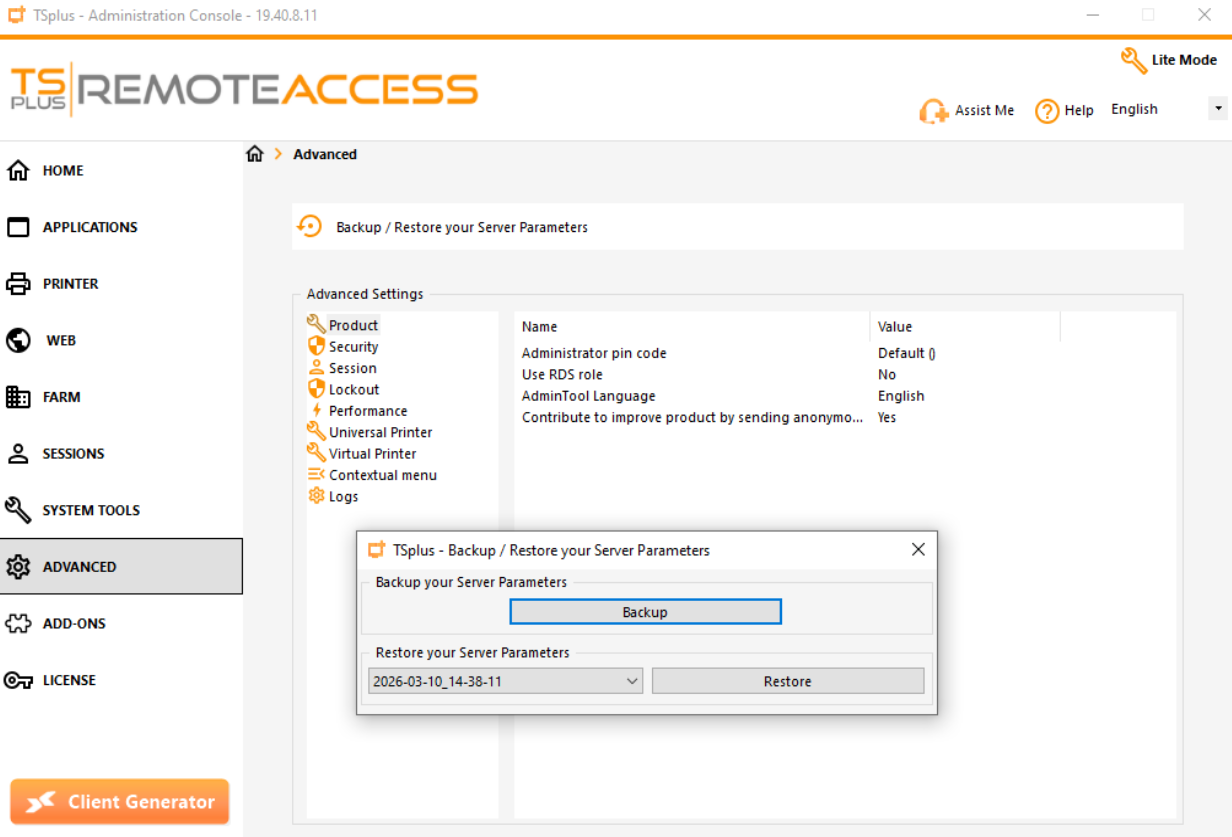Click the Printer icon in sidebar

click(18, 284)
